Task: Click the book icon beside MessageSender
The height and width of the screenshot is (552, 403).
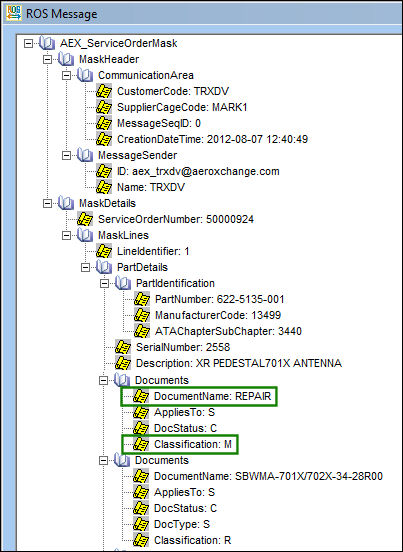Action: point(85,155)
